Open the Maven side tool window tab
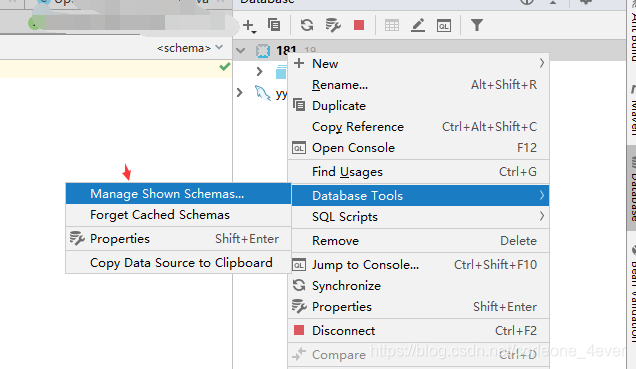Screen dimensions: 636x369 pyautogui.click(x=632, y=110)
